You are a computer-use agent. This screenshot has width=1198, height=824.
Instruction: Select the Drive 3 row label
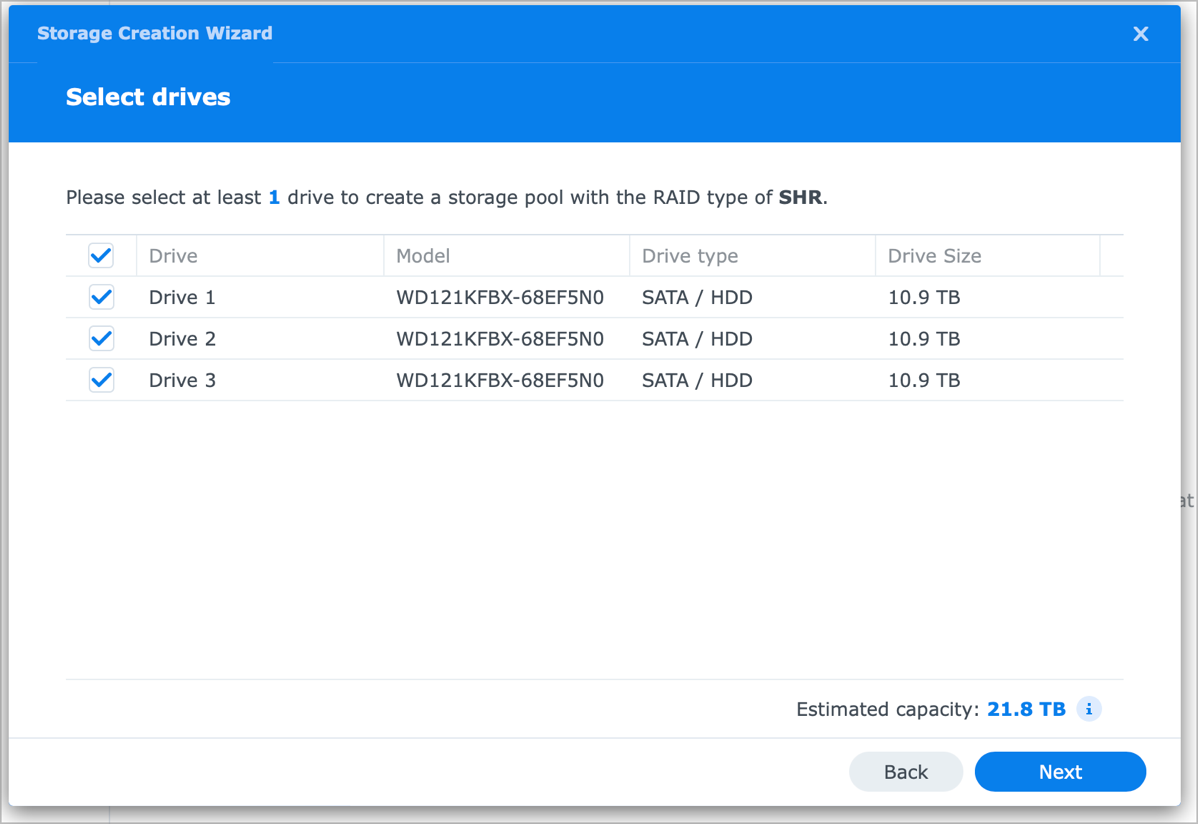point(182,380)
